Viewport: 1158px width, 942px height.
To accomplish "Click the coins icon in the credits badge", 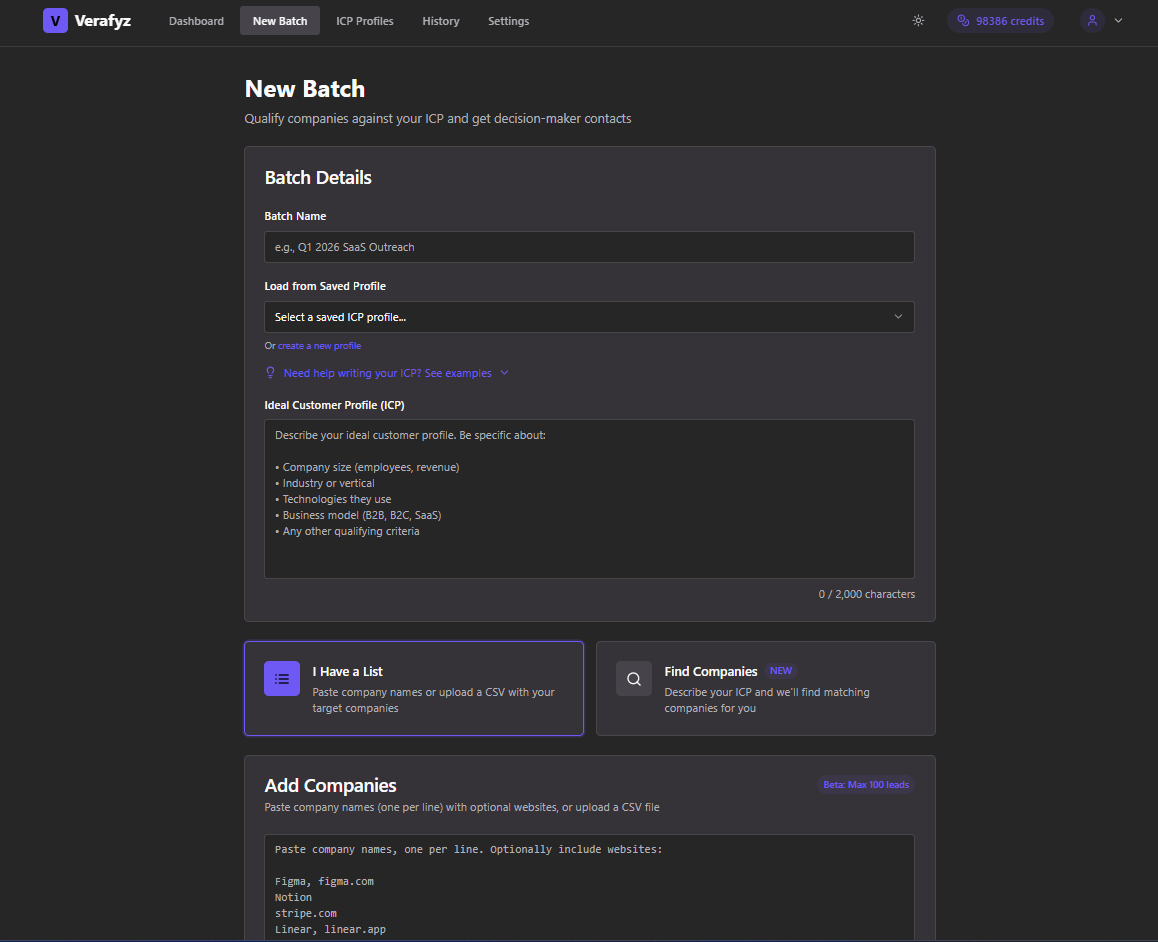I will 964,20.
